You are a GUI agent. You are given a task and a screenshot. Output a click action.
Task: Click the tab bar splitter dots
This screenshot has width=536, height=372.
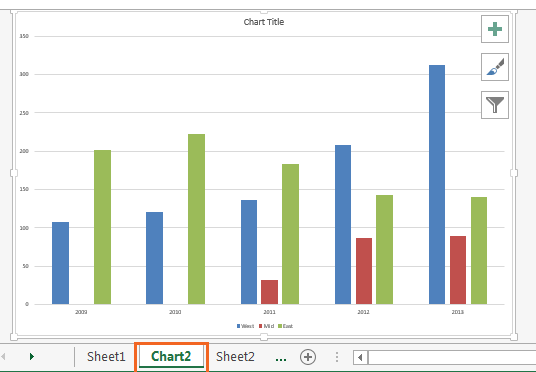click(x=337, y=357)
